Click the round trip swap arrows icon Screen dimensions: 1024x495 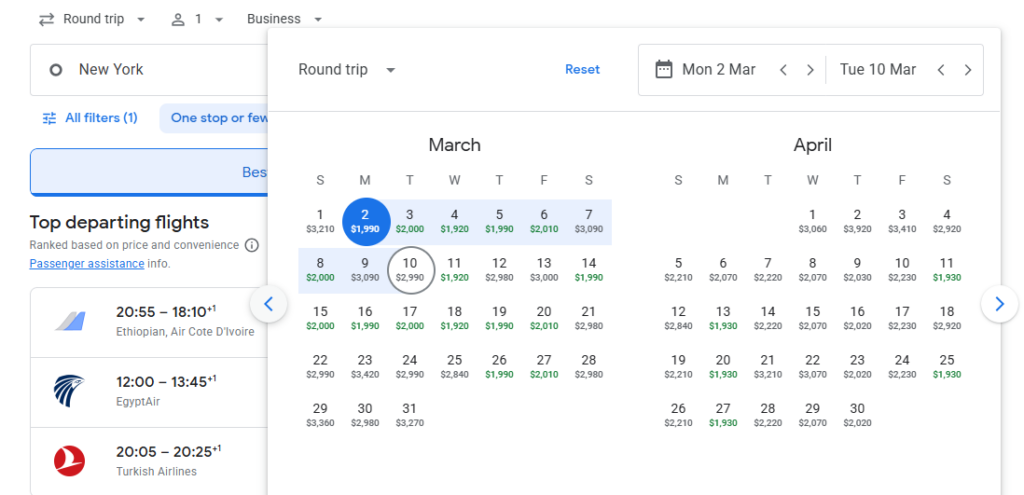click(x=46, y=20)
